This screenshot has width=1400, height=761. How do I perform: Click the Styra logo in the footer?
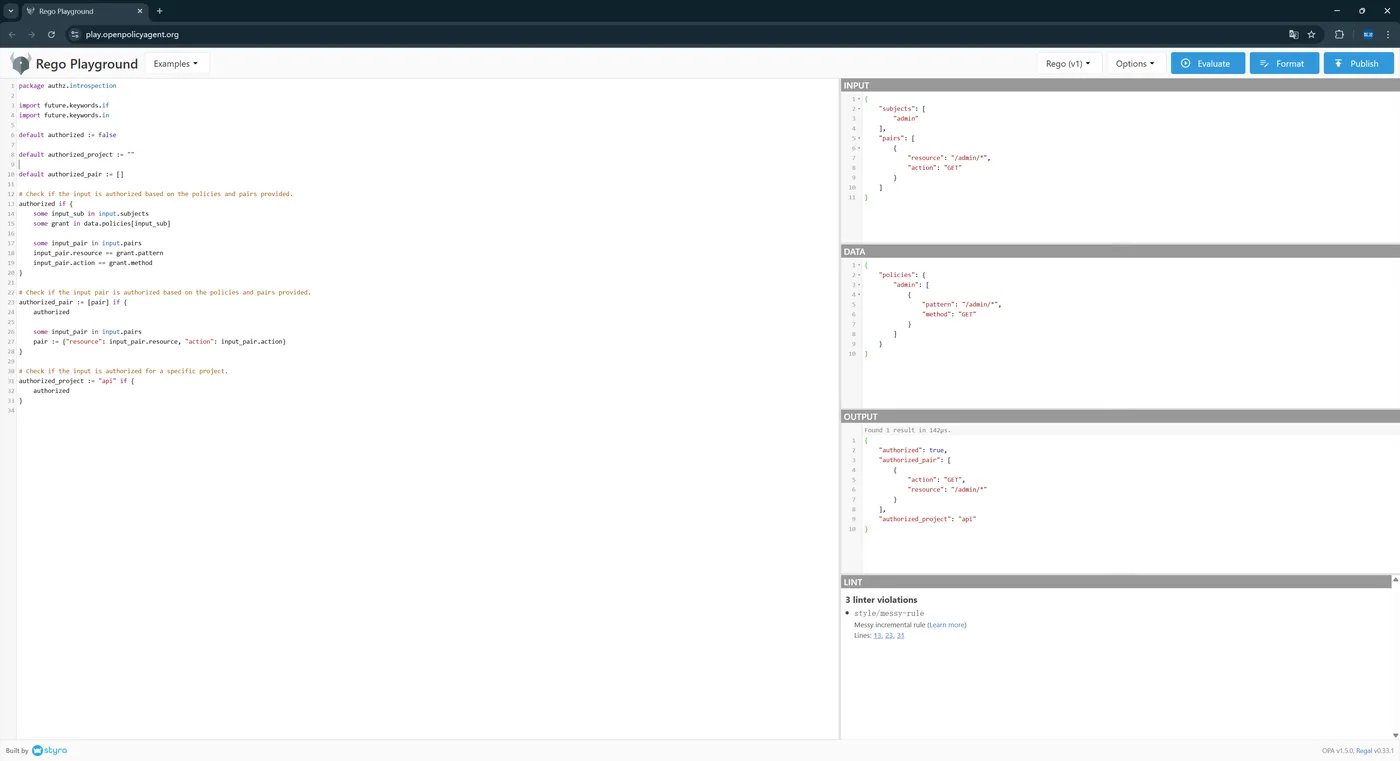[x=49, y=750]
